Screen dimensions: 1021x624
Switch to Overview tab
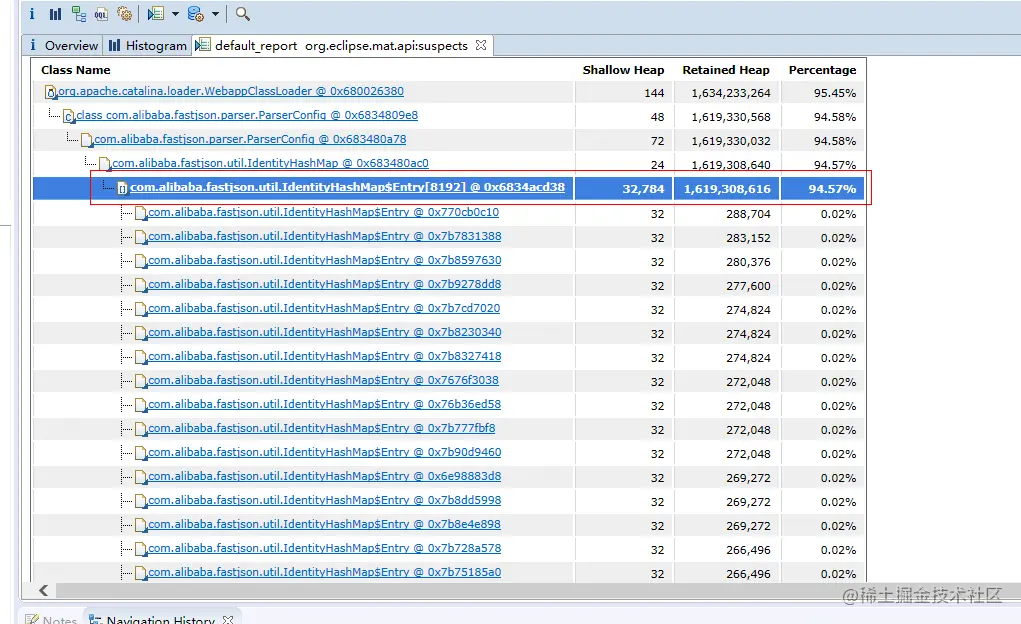[63, 46]
